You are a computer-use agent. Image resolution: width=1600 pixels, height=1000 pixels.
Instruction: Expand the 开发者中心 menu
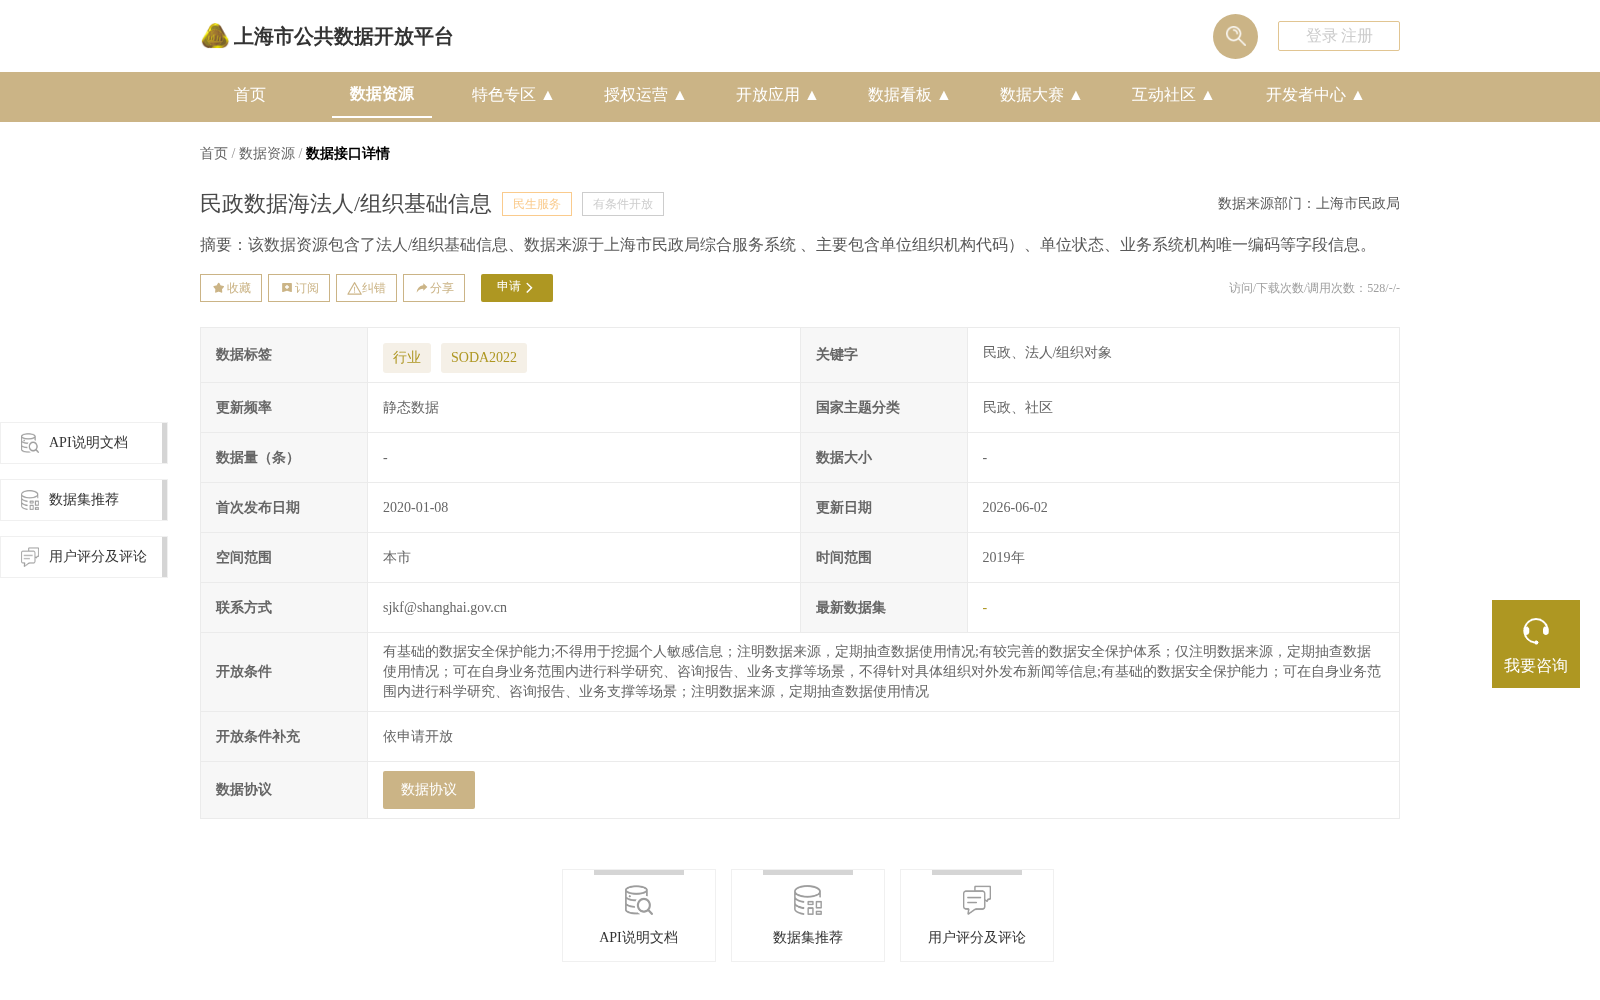(x=1315, y=95)
